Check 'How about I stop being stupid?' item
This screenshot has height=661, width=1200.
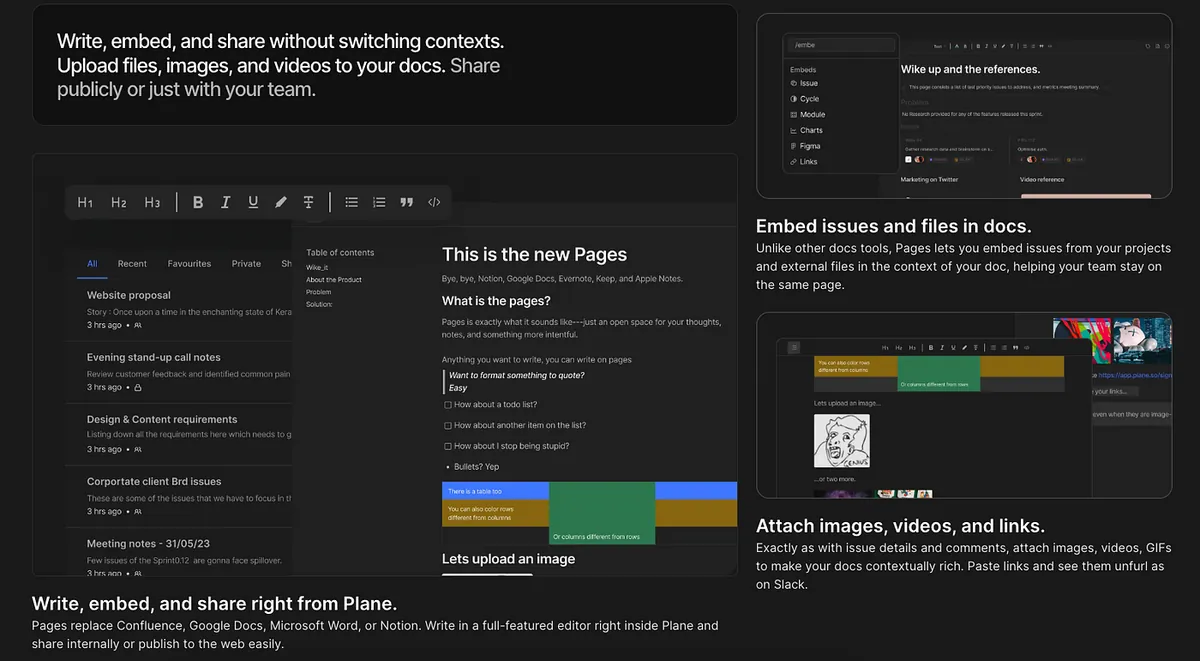447,447
